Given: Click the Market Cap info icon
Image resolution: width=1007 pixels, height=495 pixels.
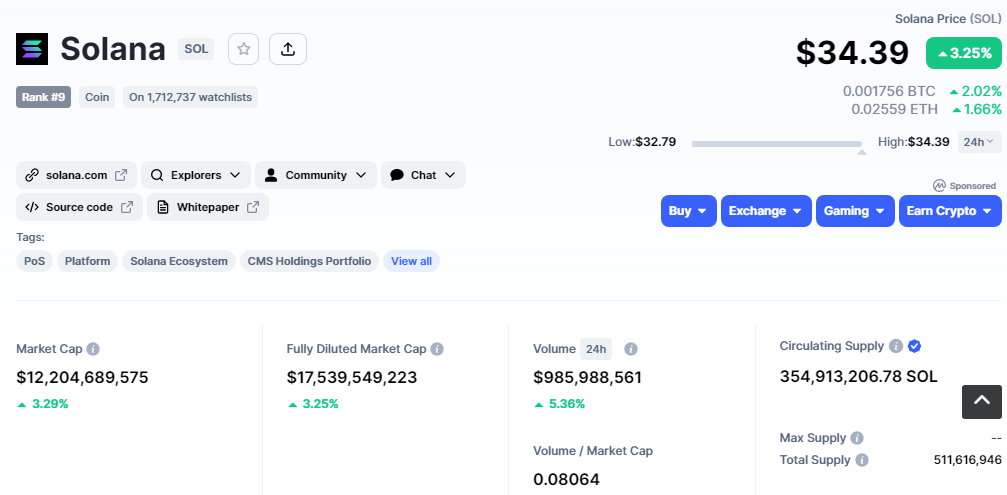Looking at the screenshot, I should pyautogui.click(x=93, y=349).
